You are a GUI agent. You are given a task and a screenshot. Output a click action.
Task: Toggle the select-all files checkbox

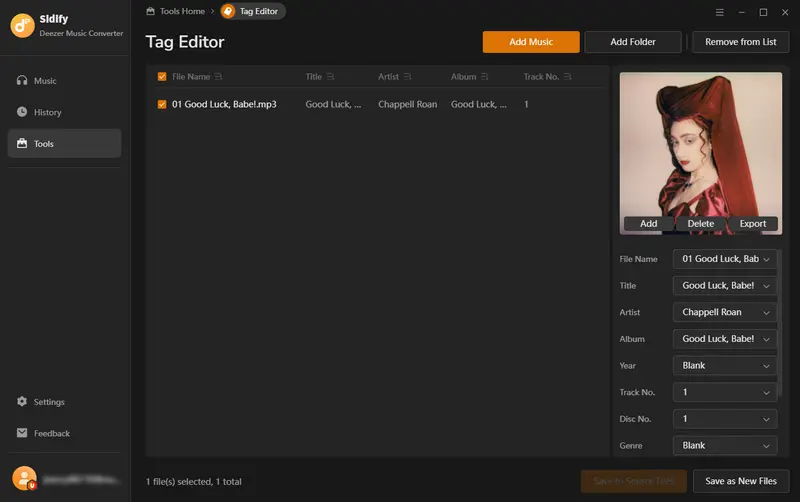(162, 77)
